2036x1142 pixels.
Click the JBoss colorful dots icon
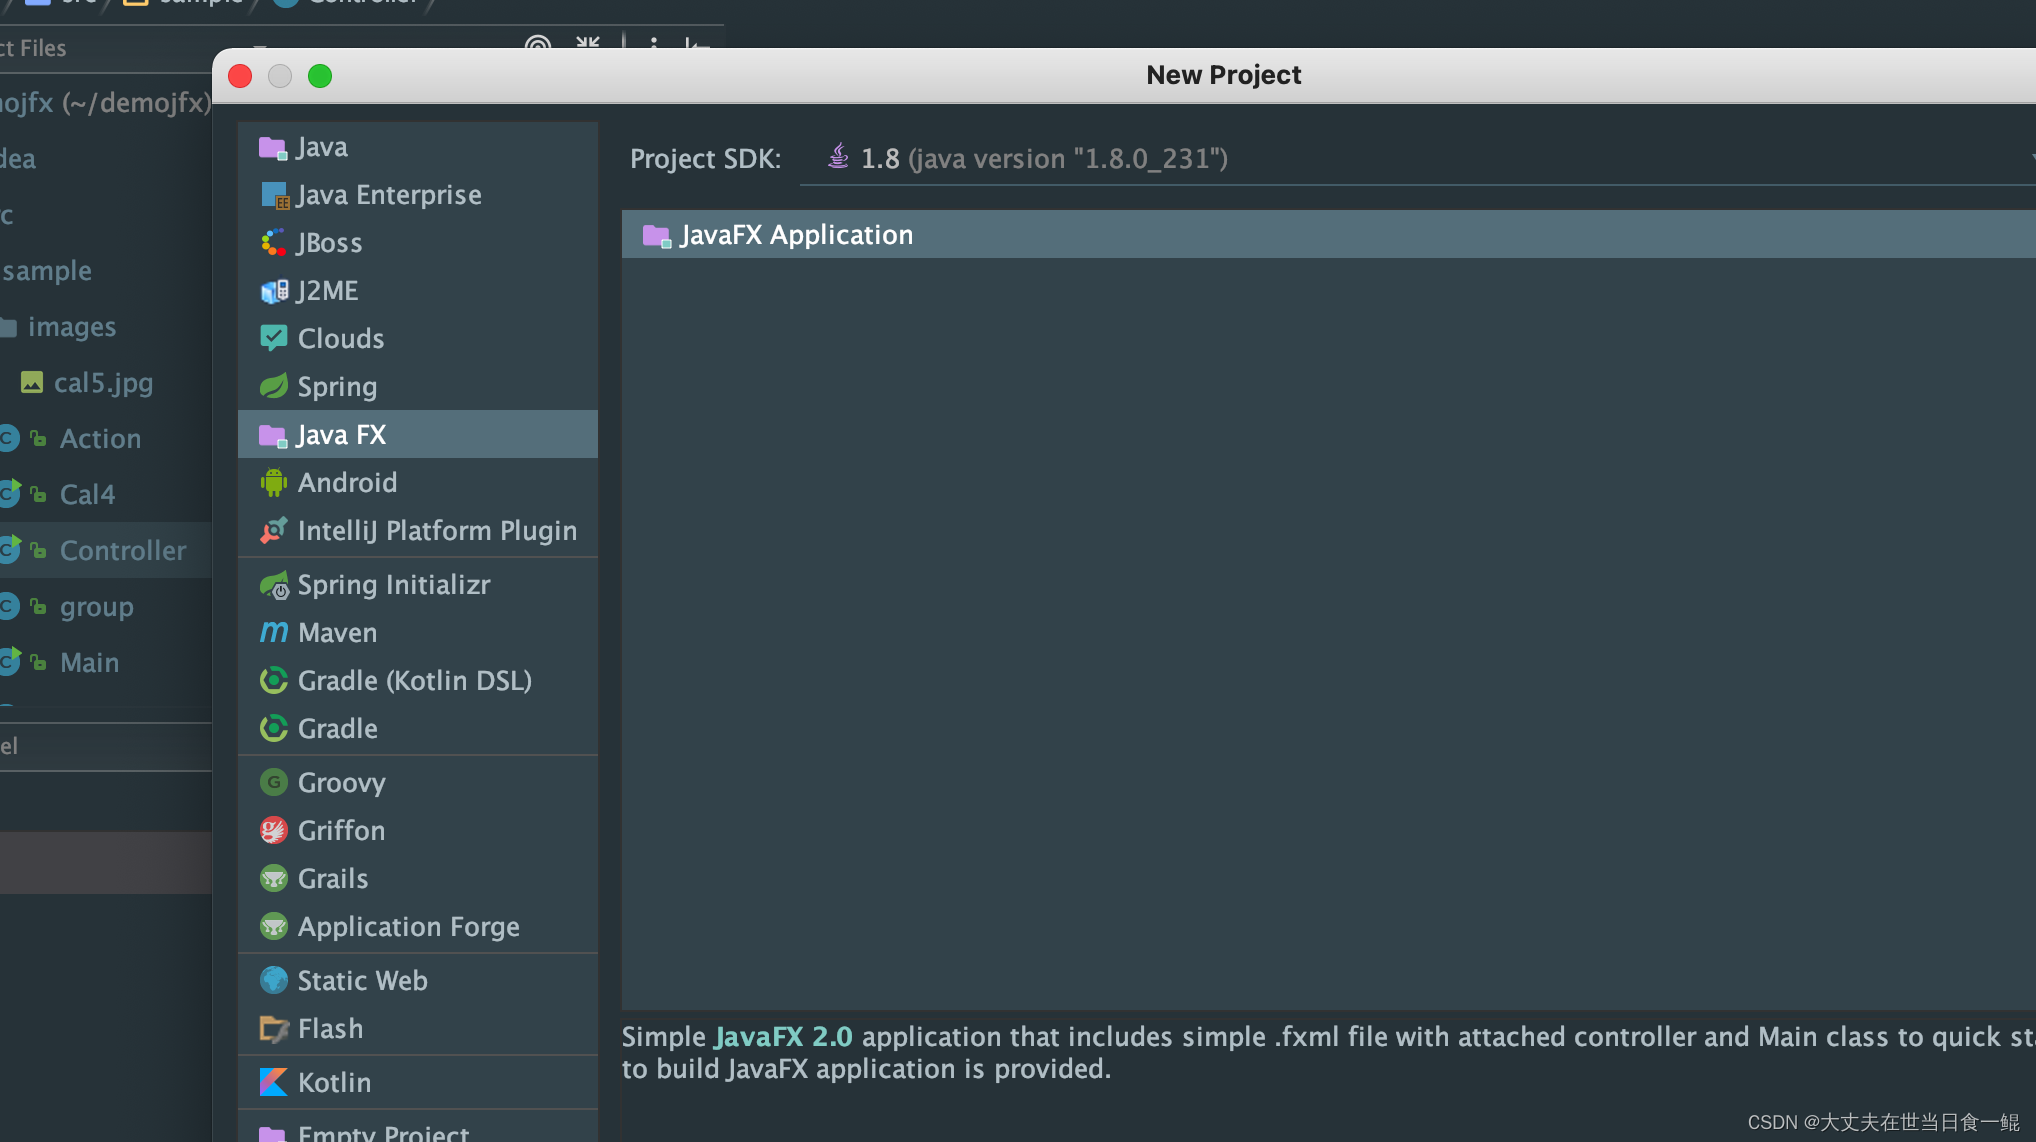[273, 243]
